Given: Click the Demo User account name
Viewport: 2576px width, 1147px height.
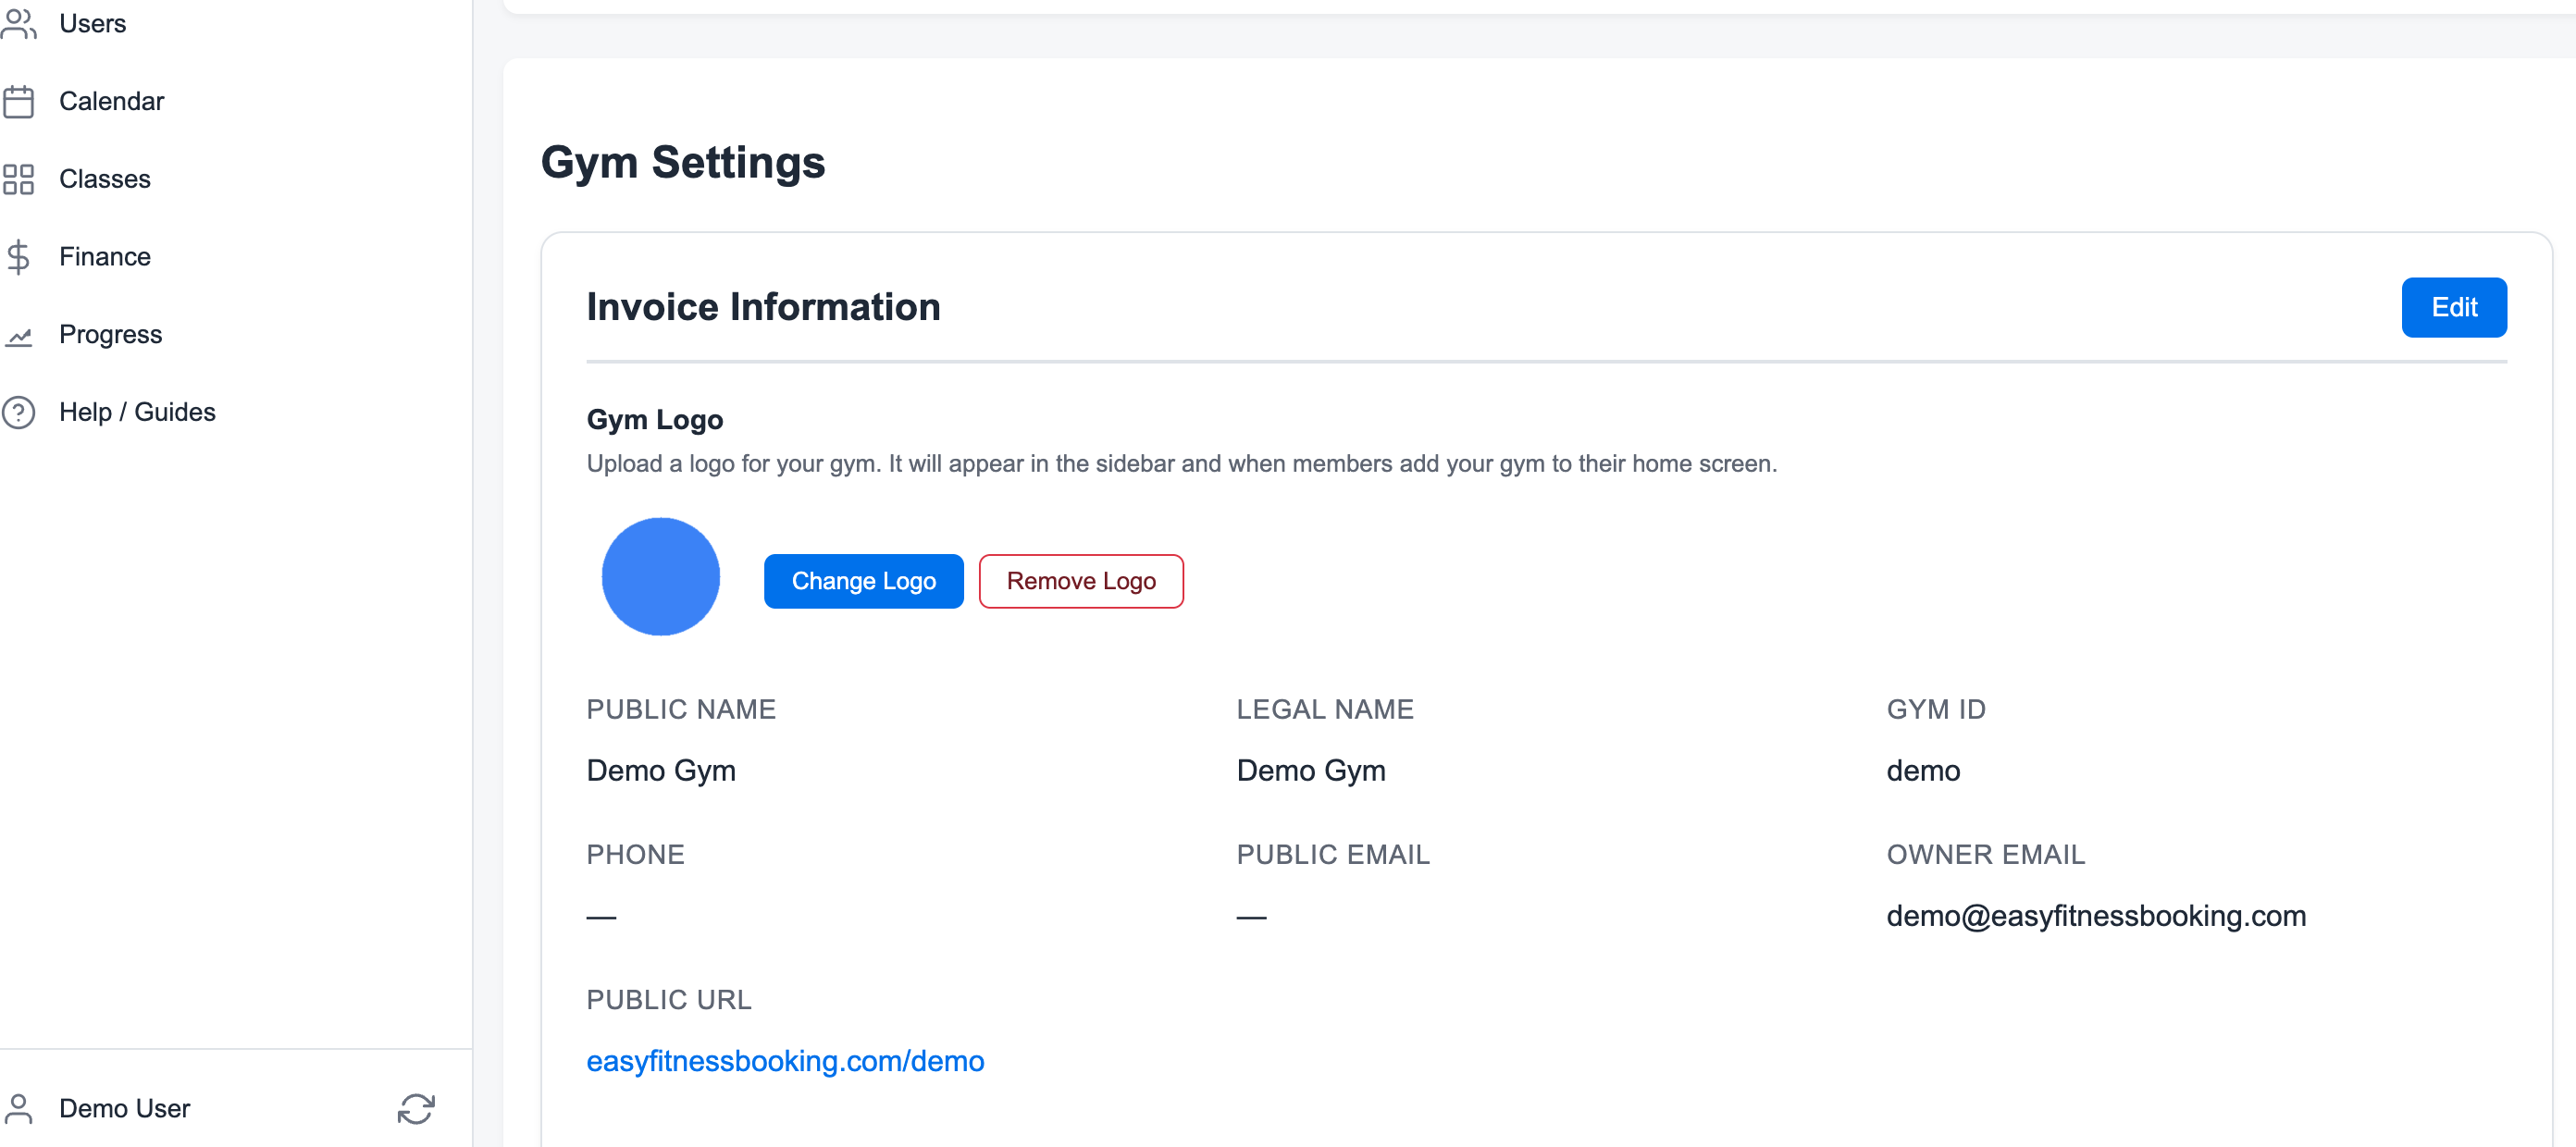Looking at the screenshot, I should tap(124, 1108).
